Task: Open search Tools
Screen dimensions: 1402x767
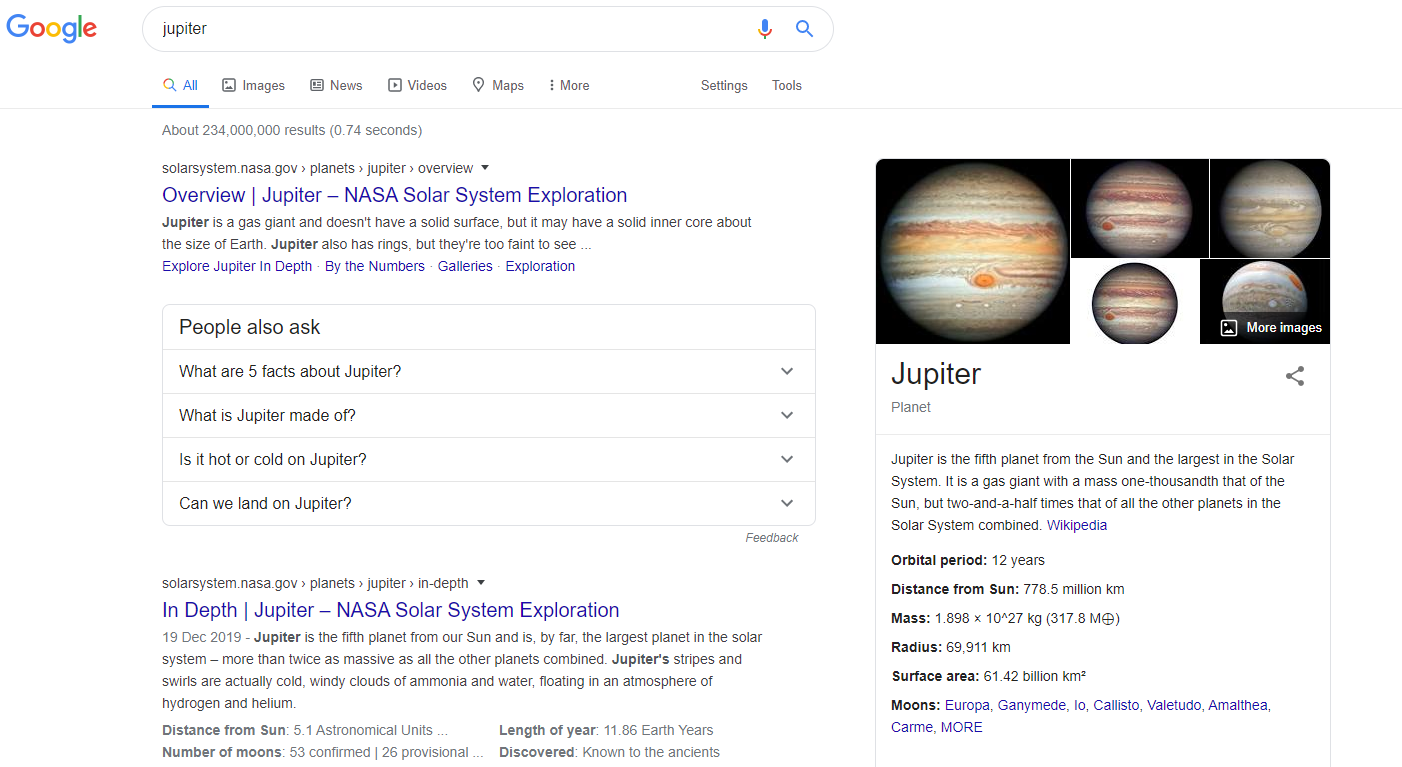Action: pos(787,86)
